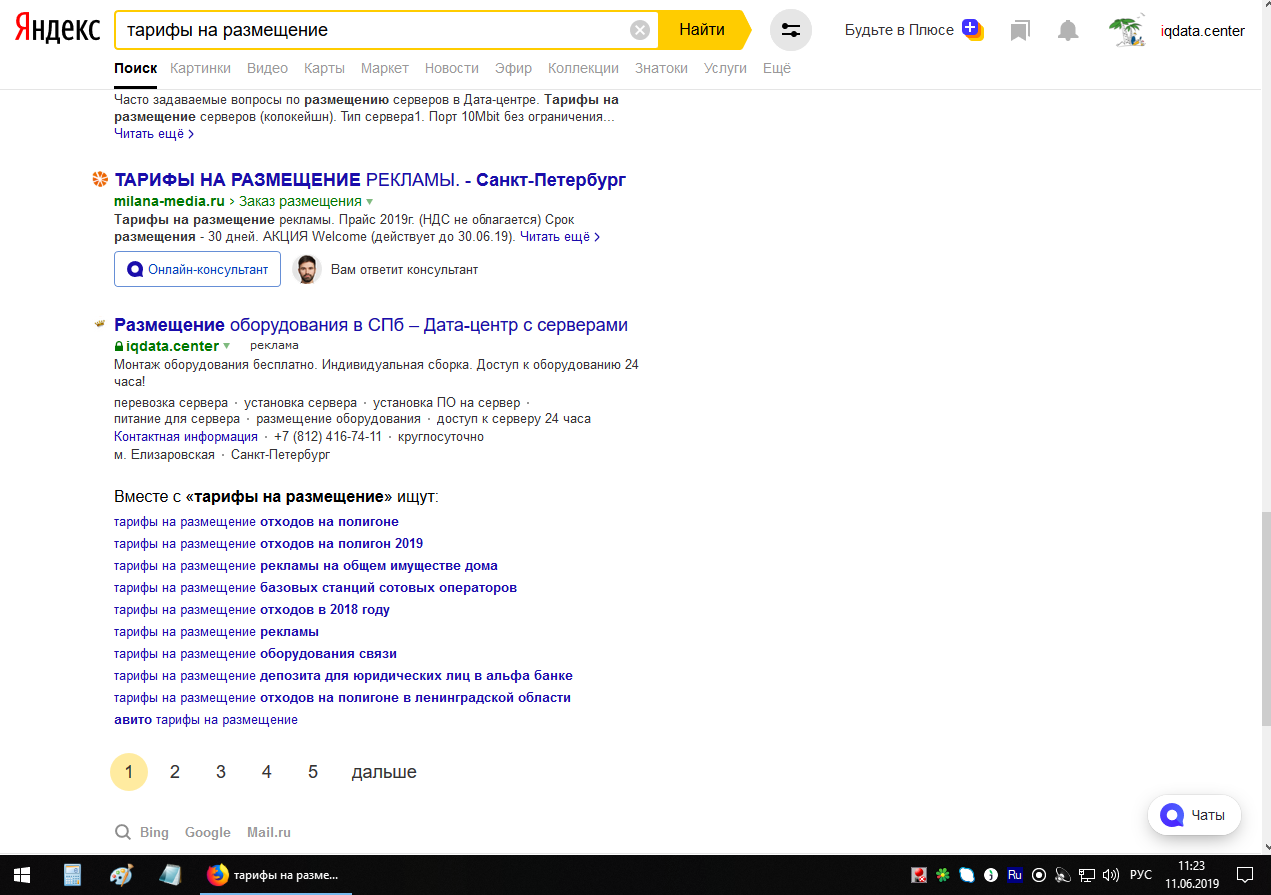Open the Yandex logo homepage

[57, 29]
